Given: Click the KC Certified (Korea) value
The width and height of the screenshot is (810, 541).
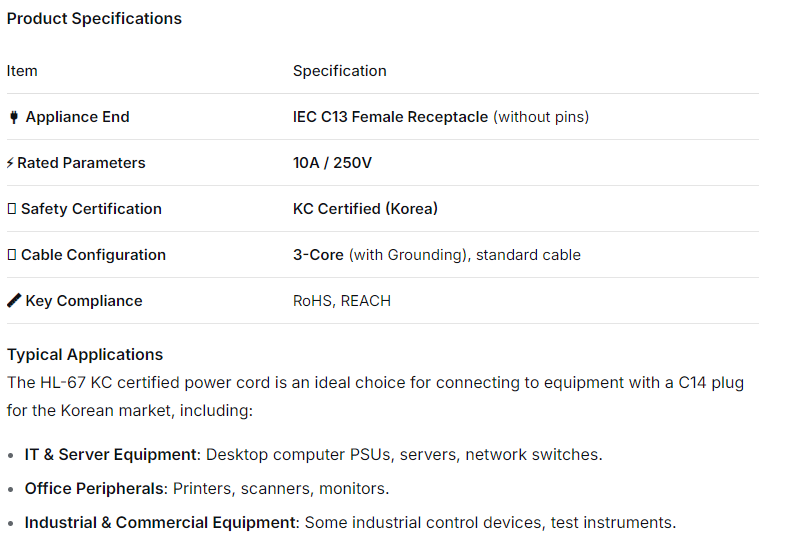Looking at the screenshot, I should point(365,209).
